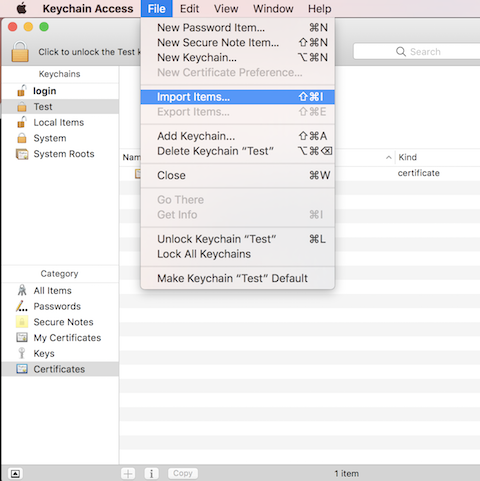The height and width of the screenshot is (481, 480).
Task: Click the Name column header
Action: [x=131, y=157]
